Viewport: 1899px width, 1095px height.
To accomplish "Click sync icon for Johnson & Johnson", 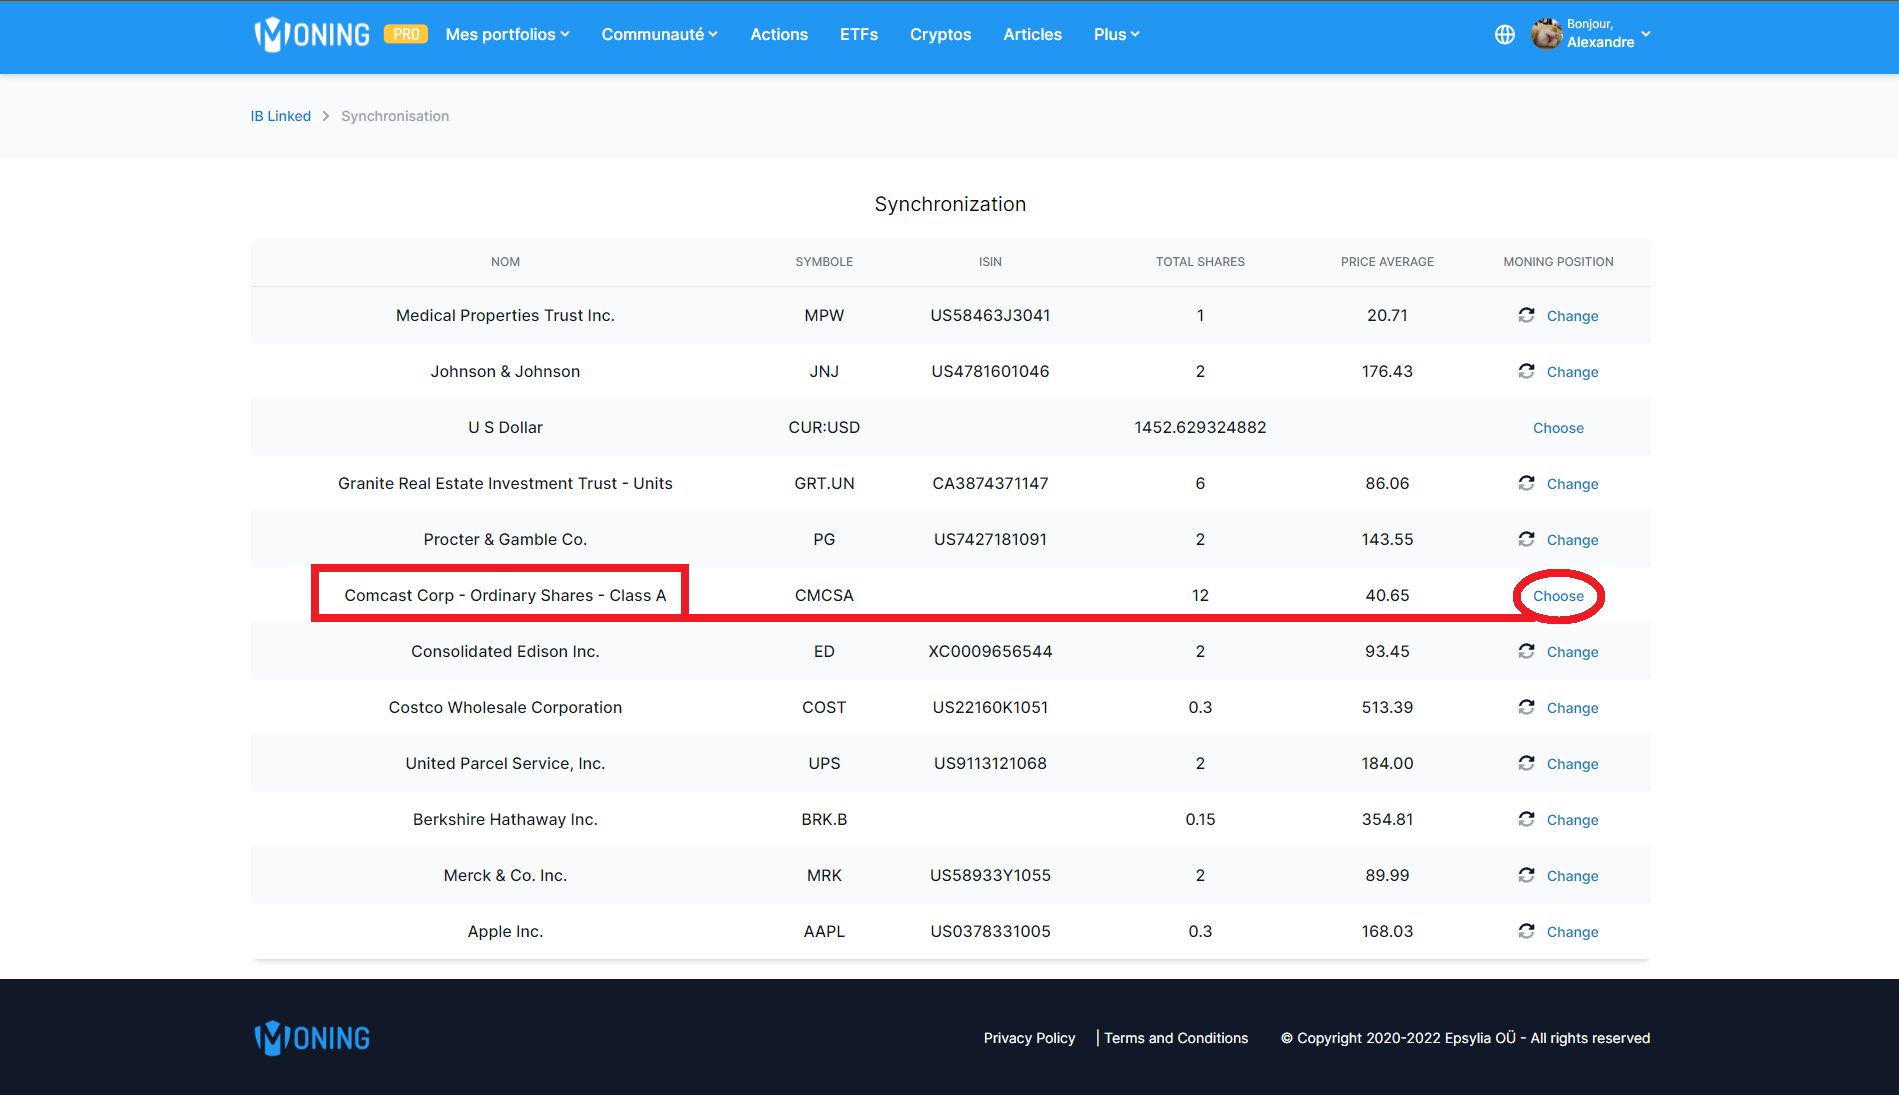I will click(1527, 371).
